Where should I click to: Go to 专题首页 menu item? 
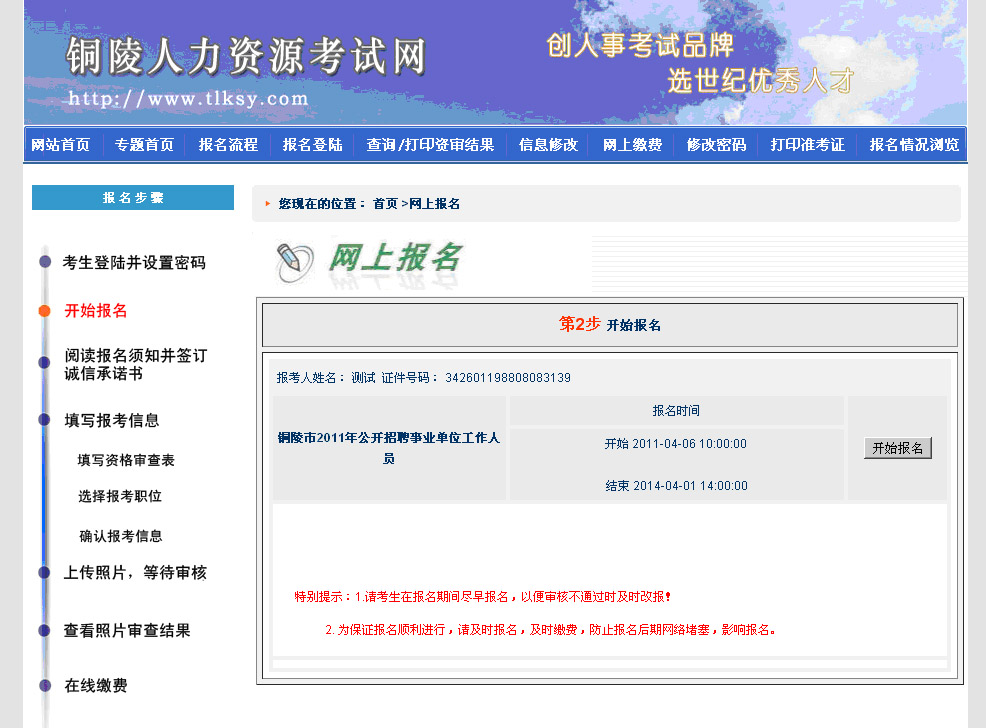click(144, 145)
